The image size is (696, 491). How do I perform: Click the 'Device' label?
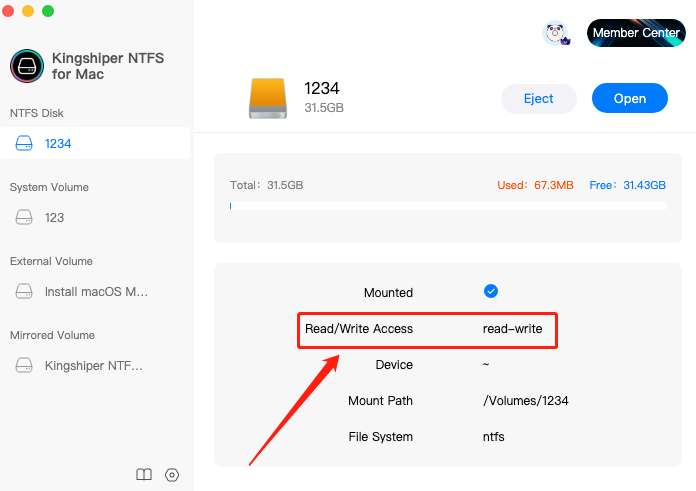[394, 365]
